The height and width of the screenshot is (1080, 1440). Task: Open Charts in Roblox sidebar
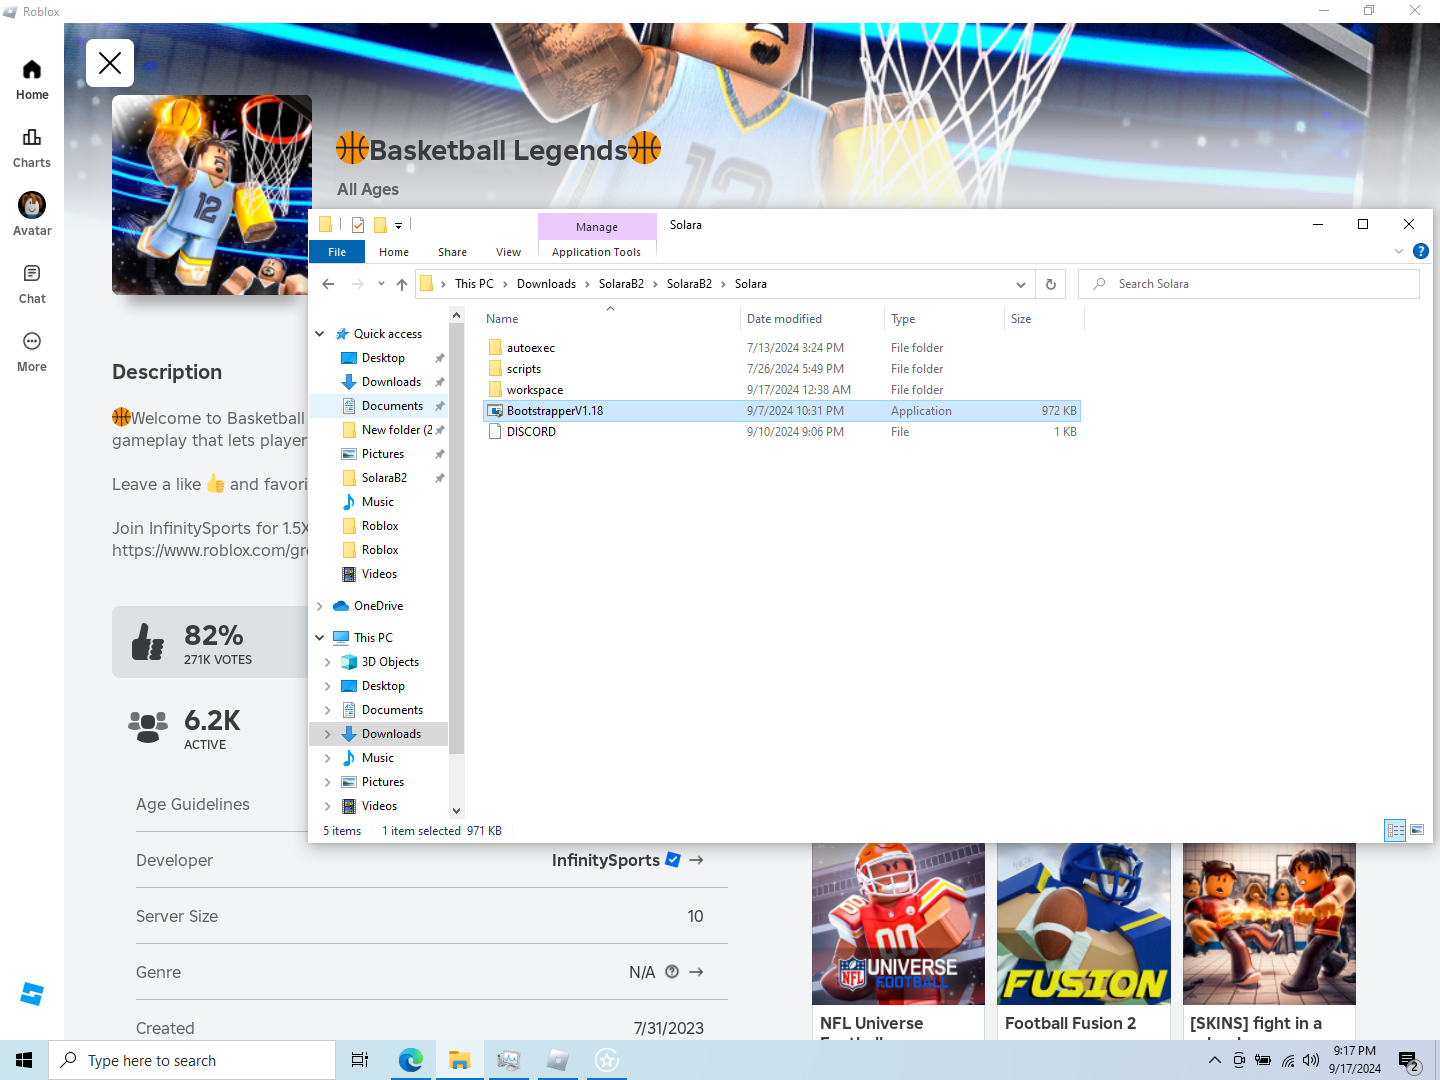tap(32, 148)
